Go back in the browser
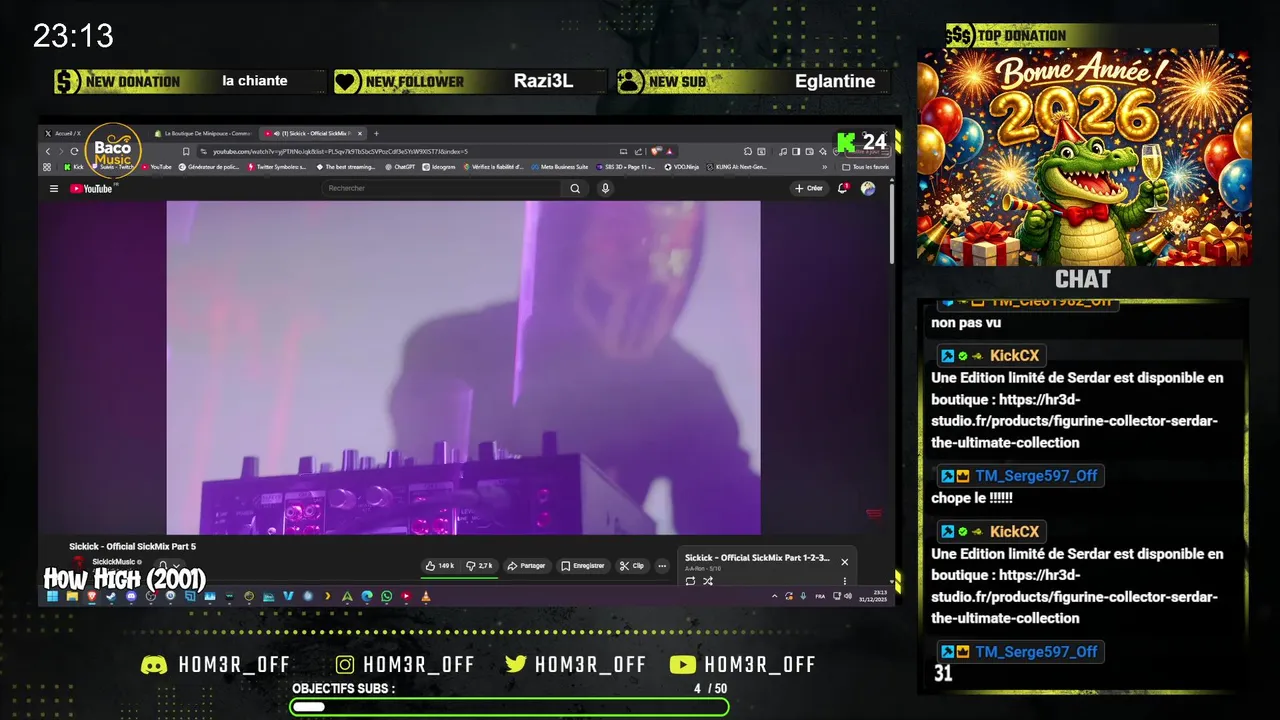Screen dimensions: 1280x720 [48, 151]
